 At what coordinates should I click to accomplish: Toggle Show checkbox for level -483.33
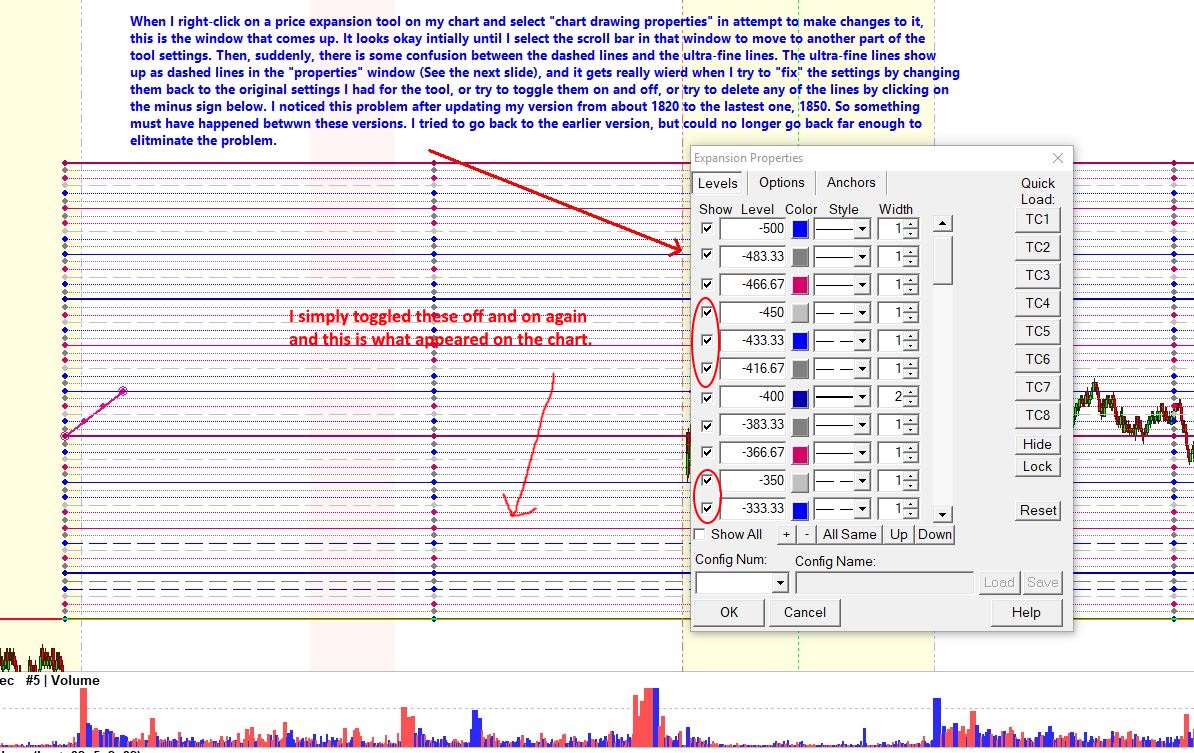point(707,255)
